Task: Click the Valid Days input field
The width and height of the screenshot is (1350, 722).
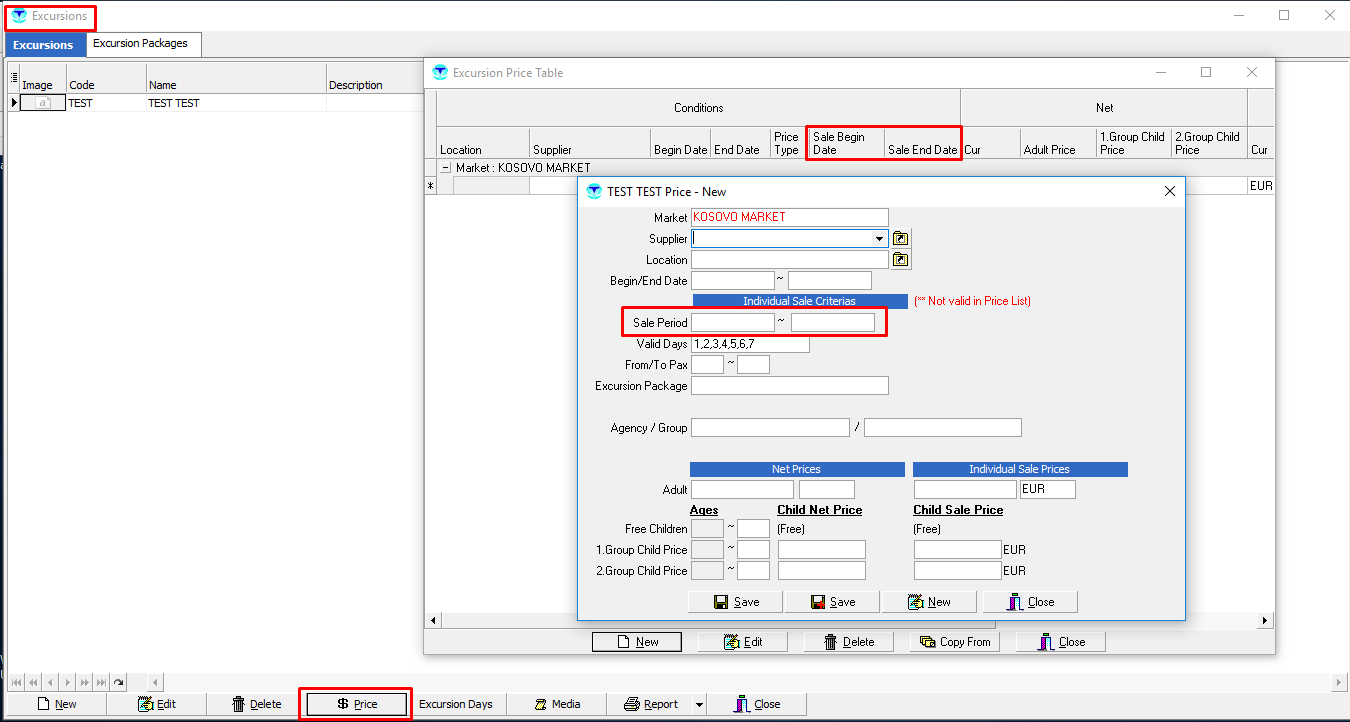Action: click(x=749, y=344)
